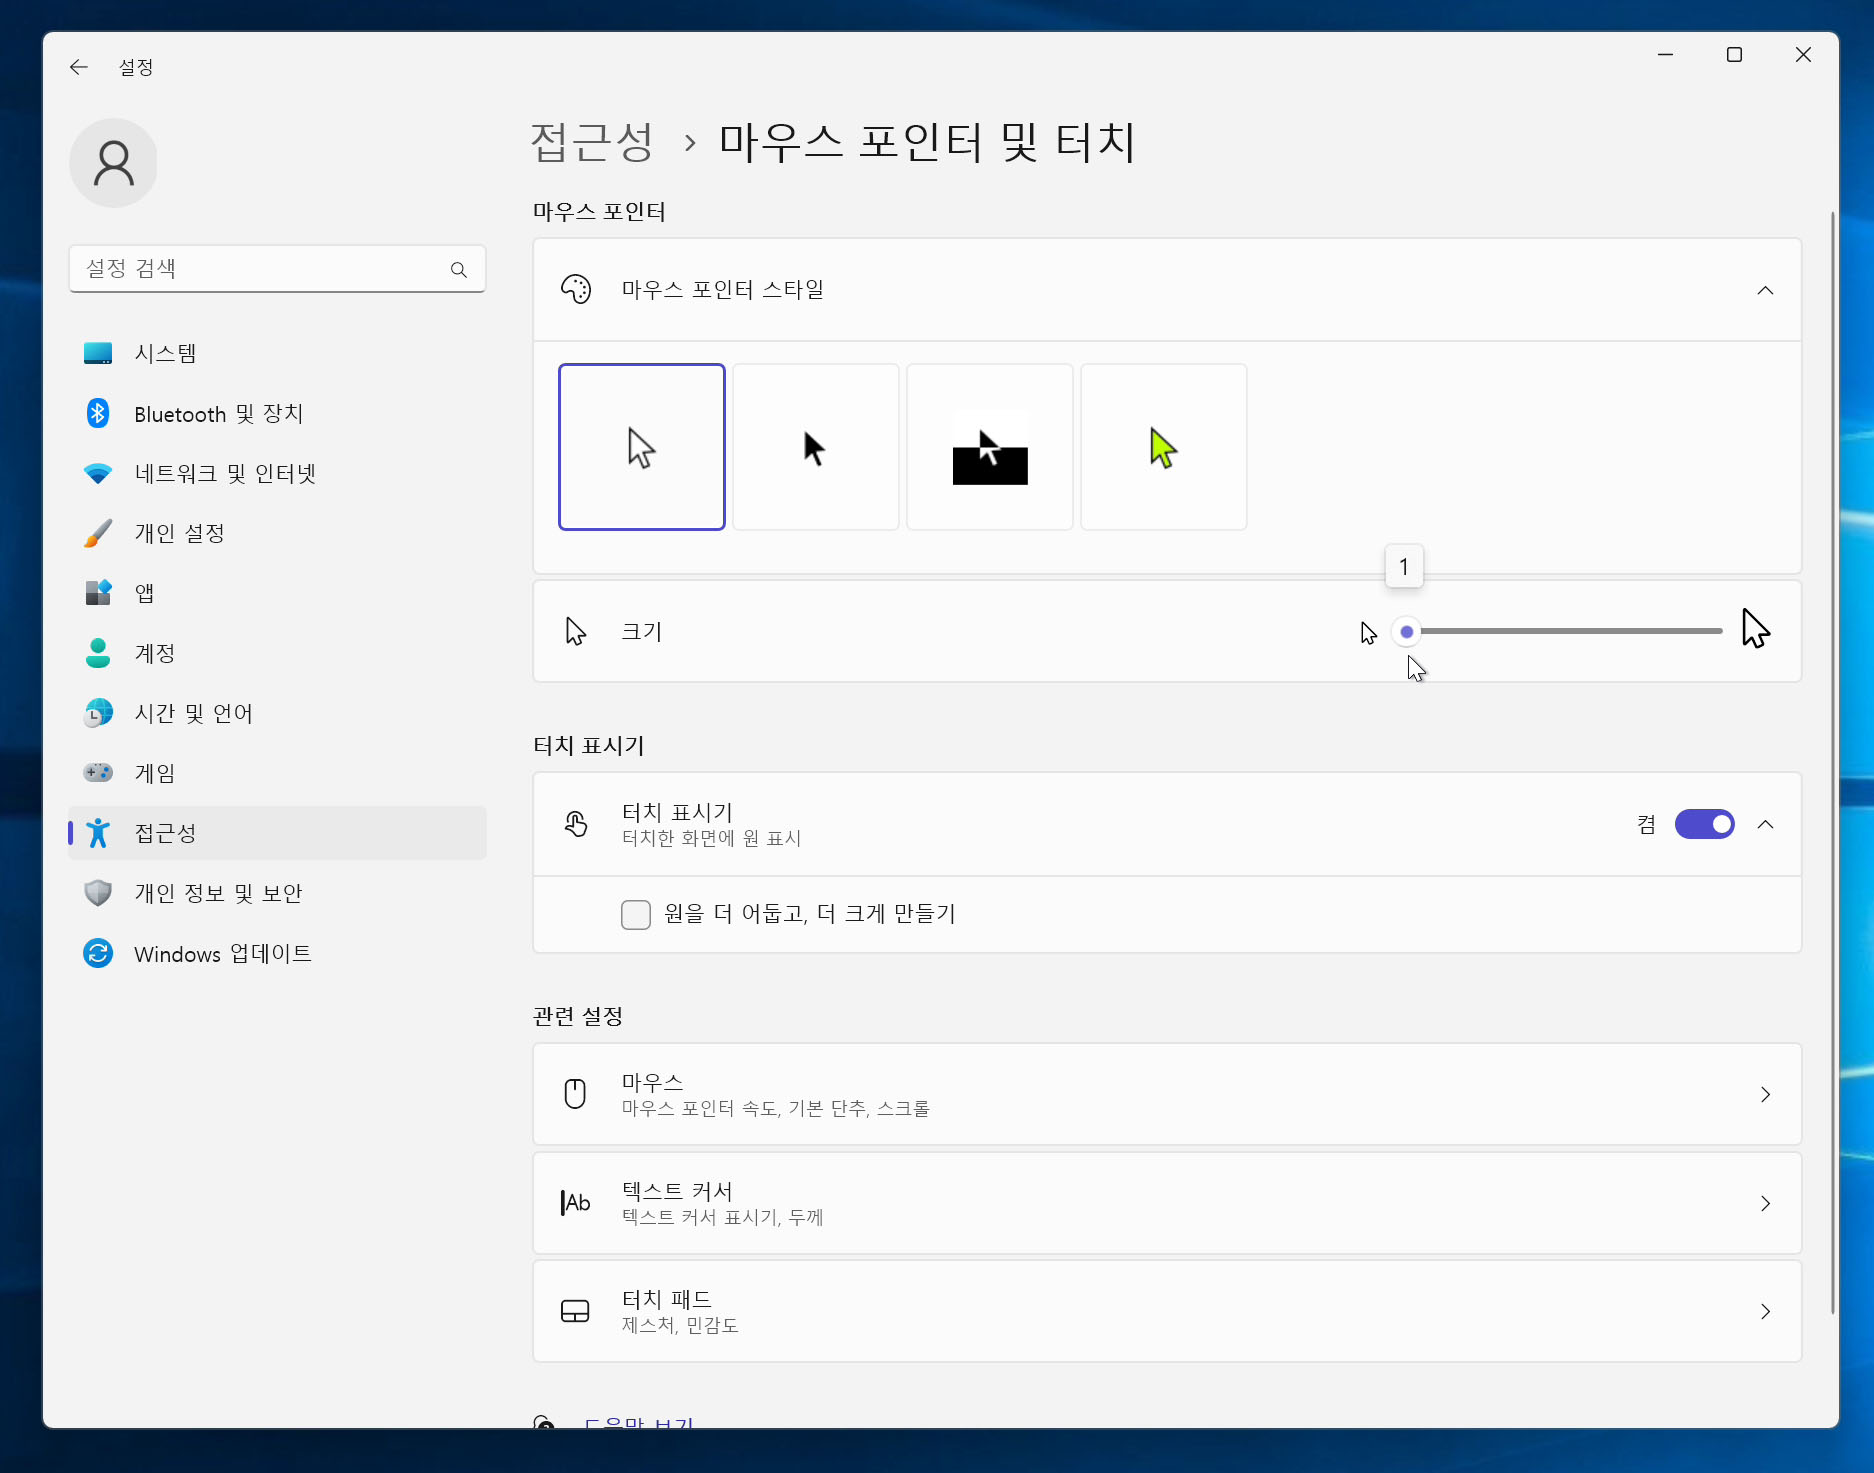
Task: Click the 개인 정보 및 보안 shield icon
Action: click(98, 893)
